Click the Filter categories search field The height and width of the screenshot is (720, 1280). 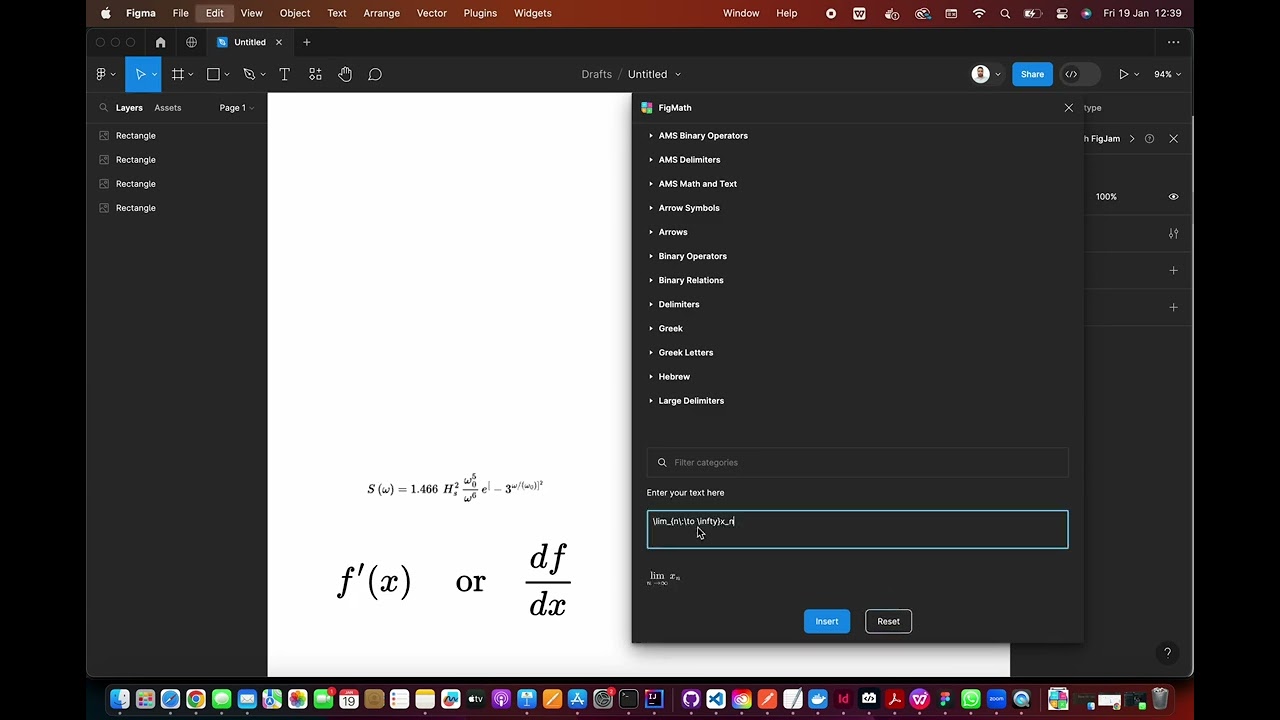[x=857, y=462]
